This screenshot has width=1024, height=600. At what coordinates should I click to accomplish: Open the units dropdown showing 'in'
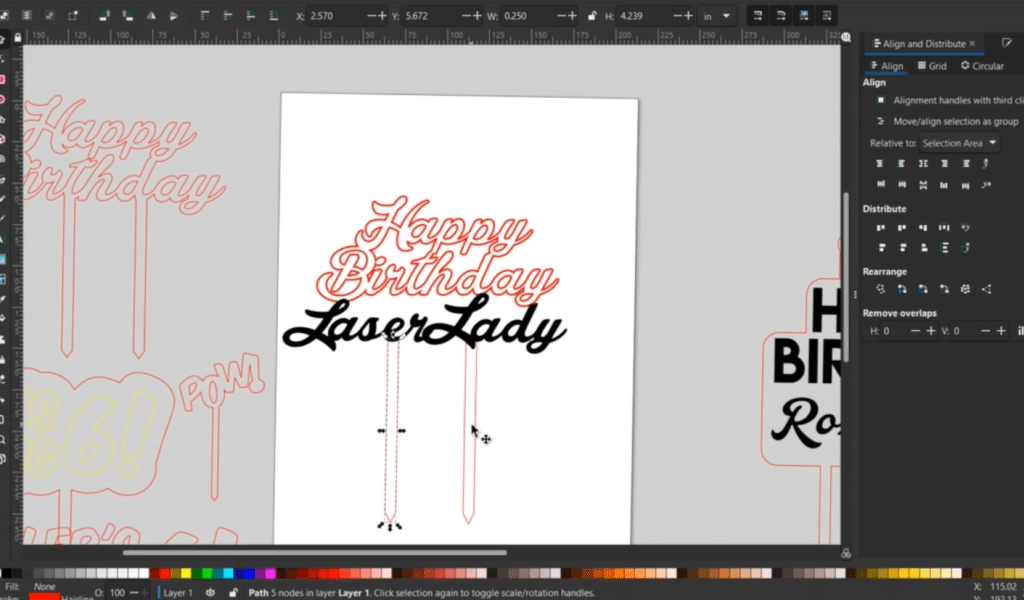click(718, 16)
